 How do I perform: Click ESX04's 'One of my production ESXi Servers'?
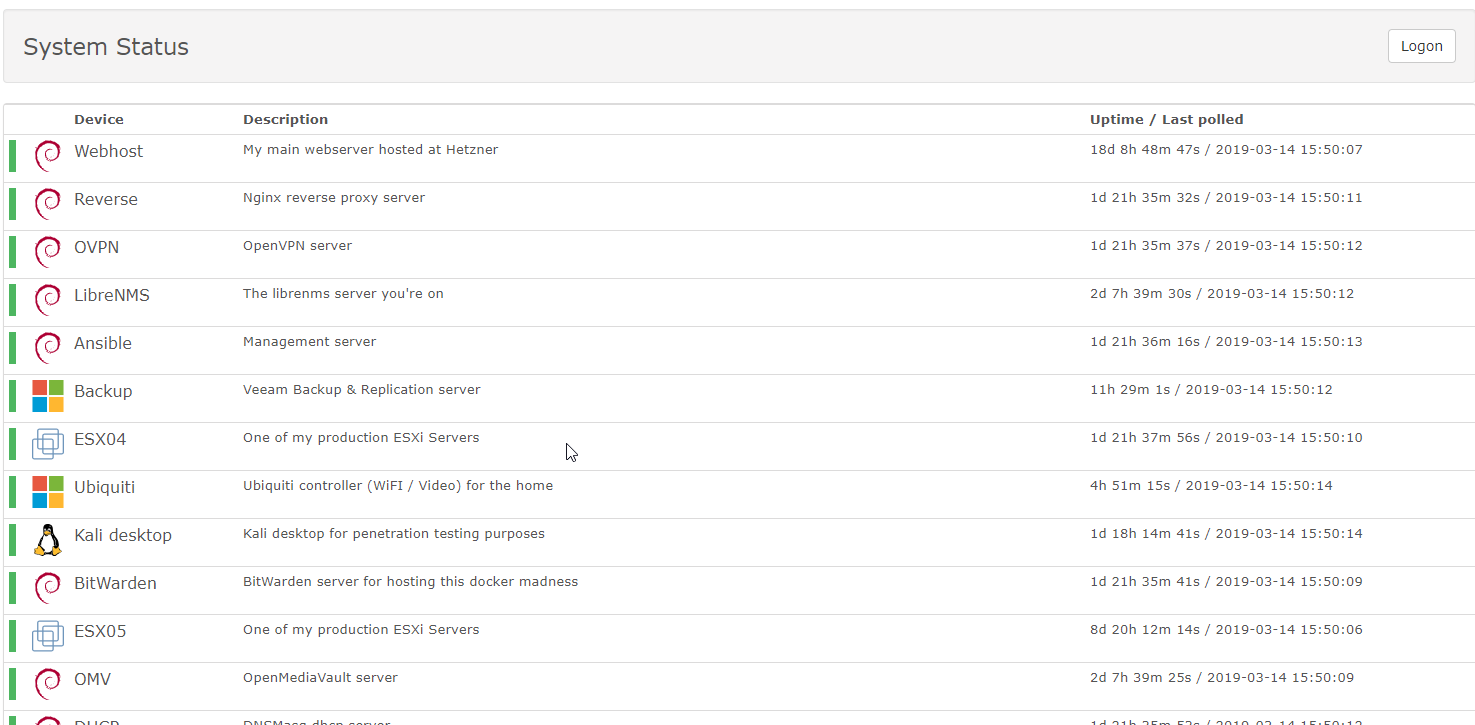coord(361,438)
